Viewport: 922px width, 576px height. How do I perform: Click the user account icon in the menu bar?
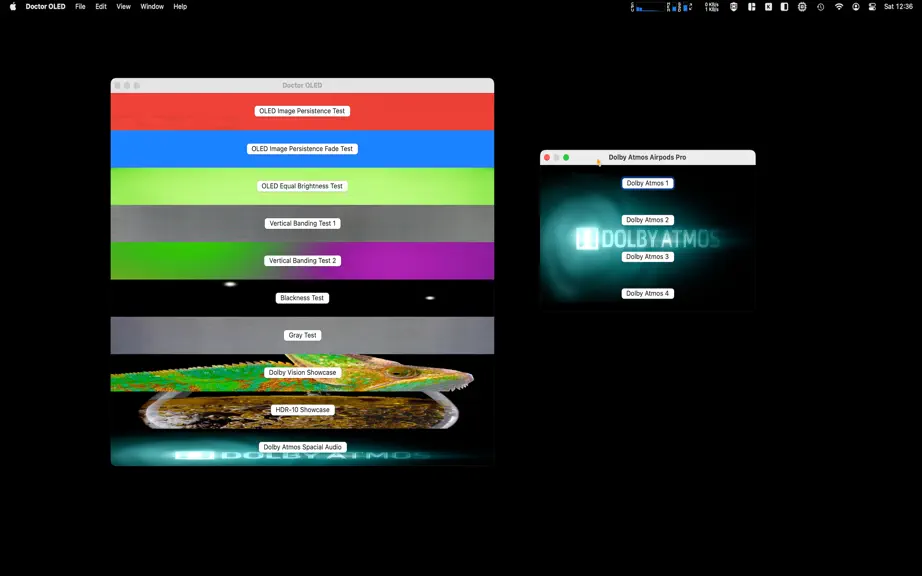coord(856,7)
